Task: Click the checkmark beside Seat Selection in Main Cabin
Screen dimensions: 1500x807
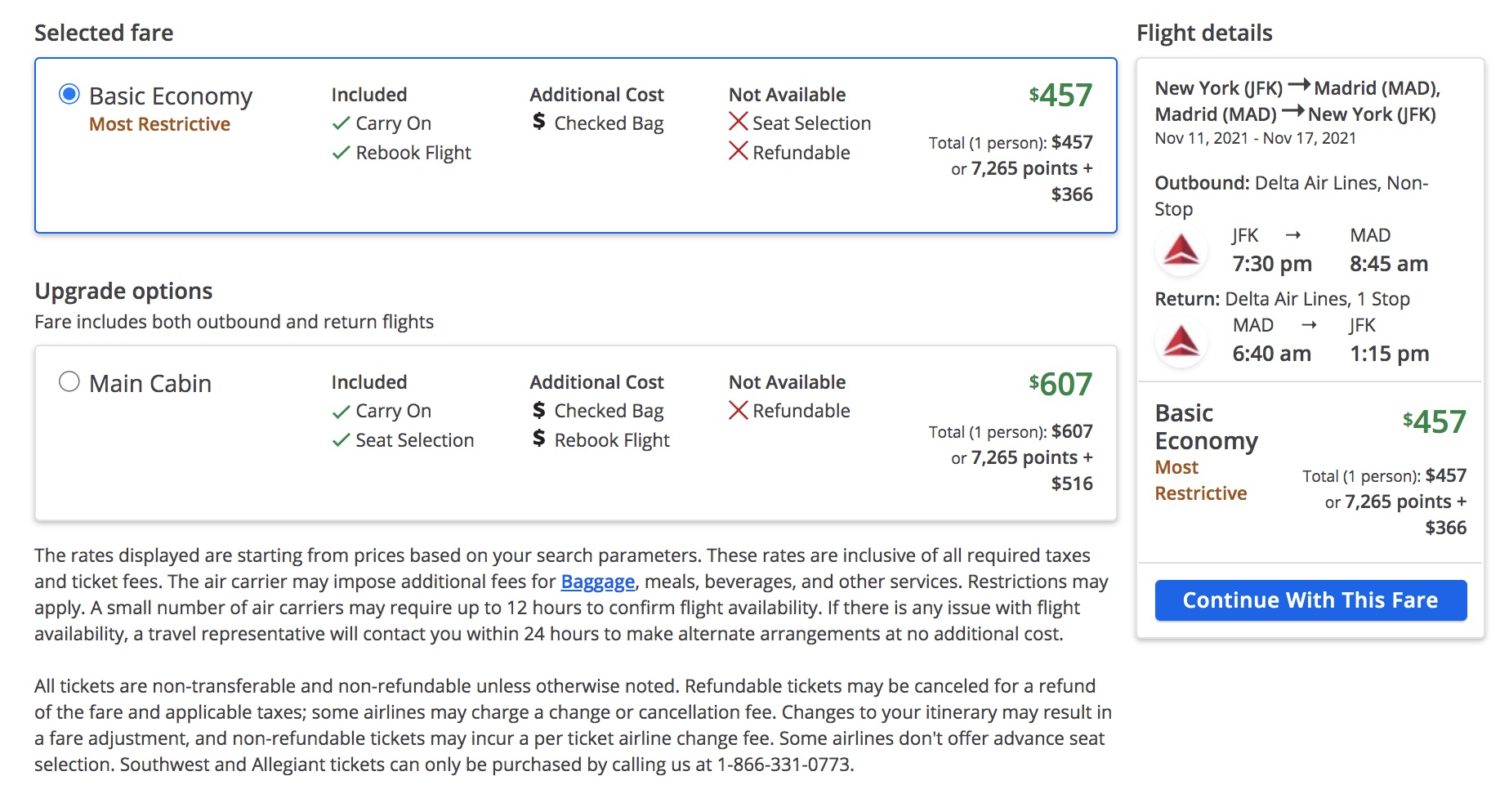Action: click(x=340, y=440)
